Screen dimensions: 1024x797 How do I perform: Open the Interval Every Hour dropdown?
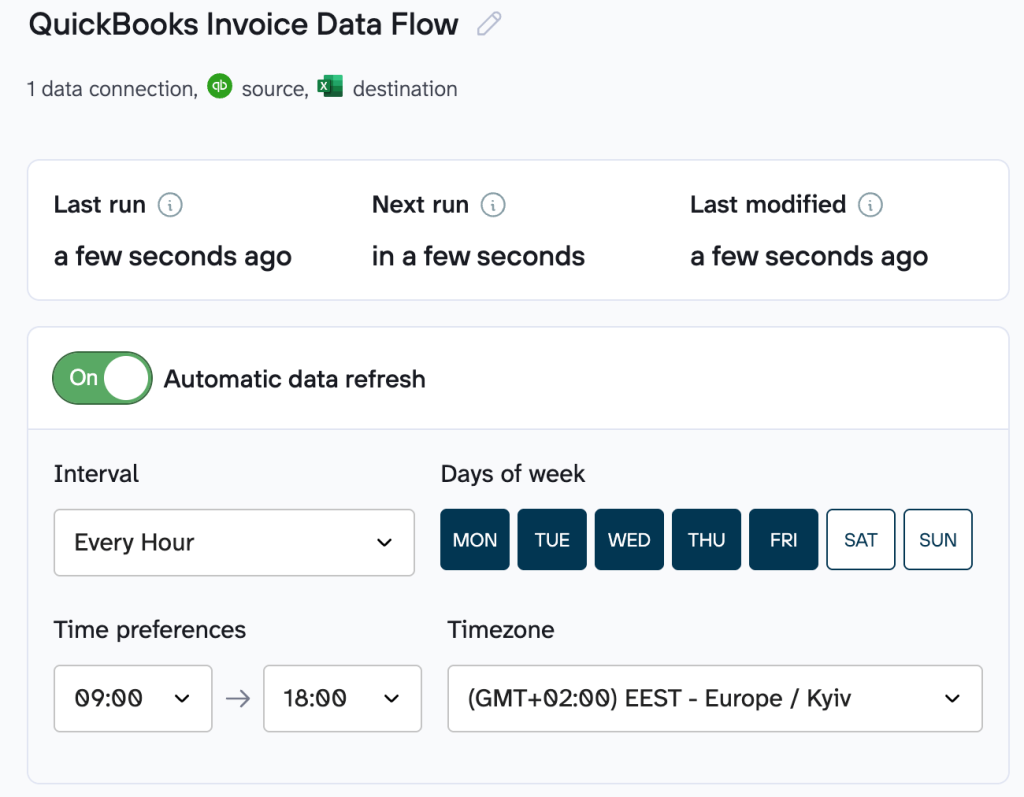(234, 543)
